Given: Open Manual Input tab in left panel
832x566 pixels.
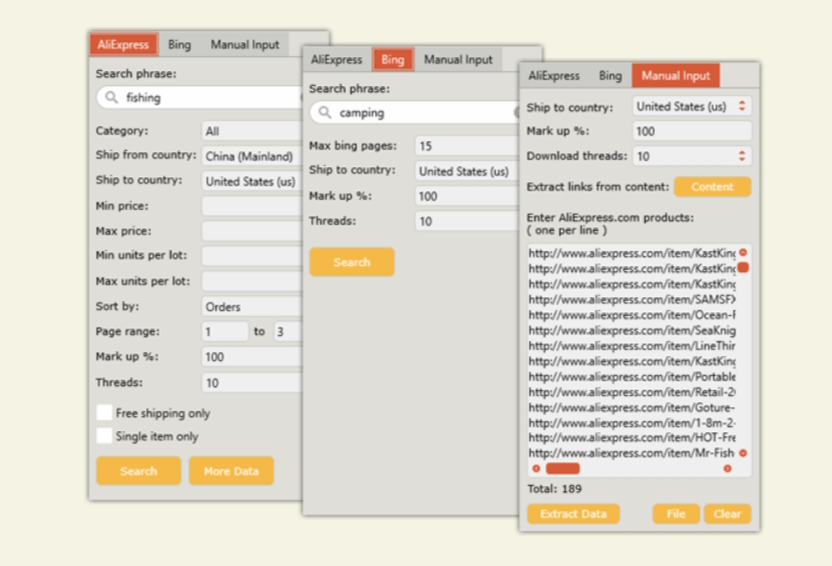Looking at the screenshot, I should point(245,45).
